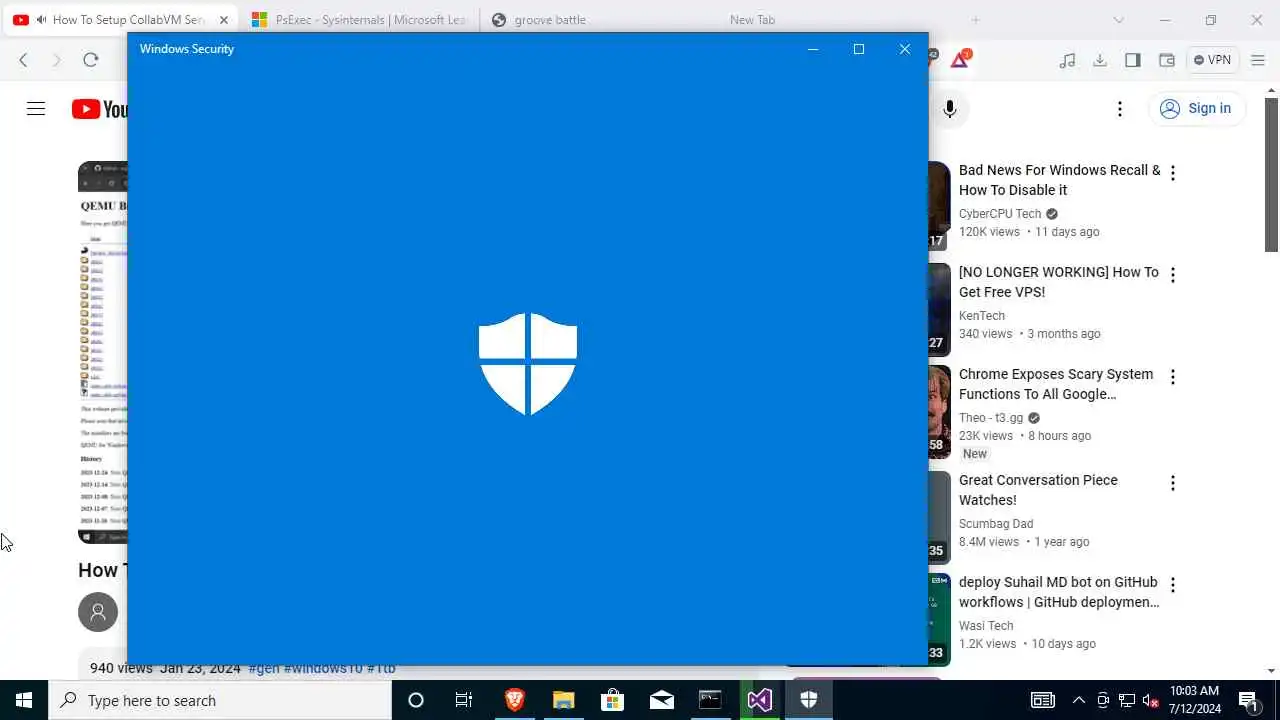Open the Brave Wallet icon

tap(1166, 60)
